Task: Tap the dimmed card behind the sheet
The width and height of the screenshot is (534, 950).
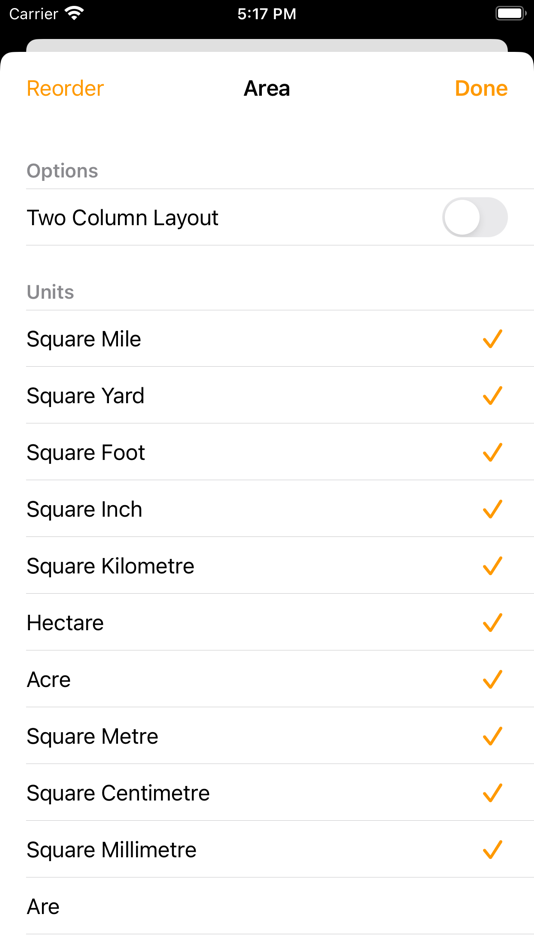Action: (267, 46)
